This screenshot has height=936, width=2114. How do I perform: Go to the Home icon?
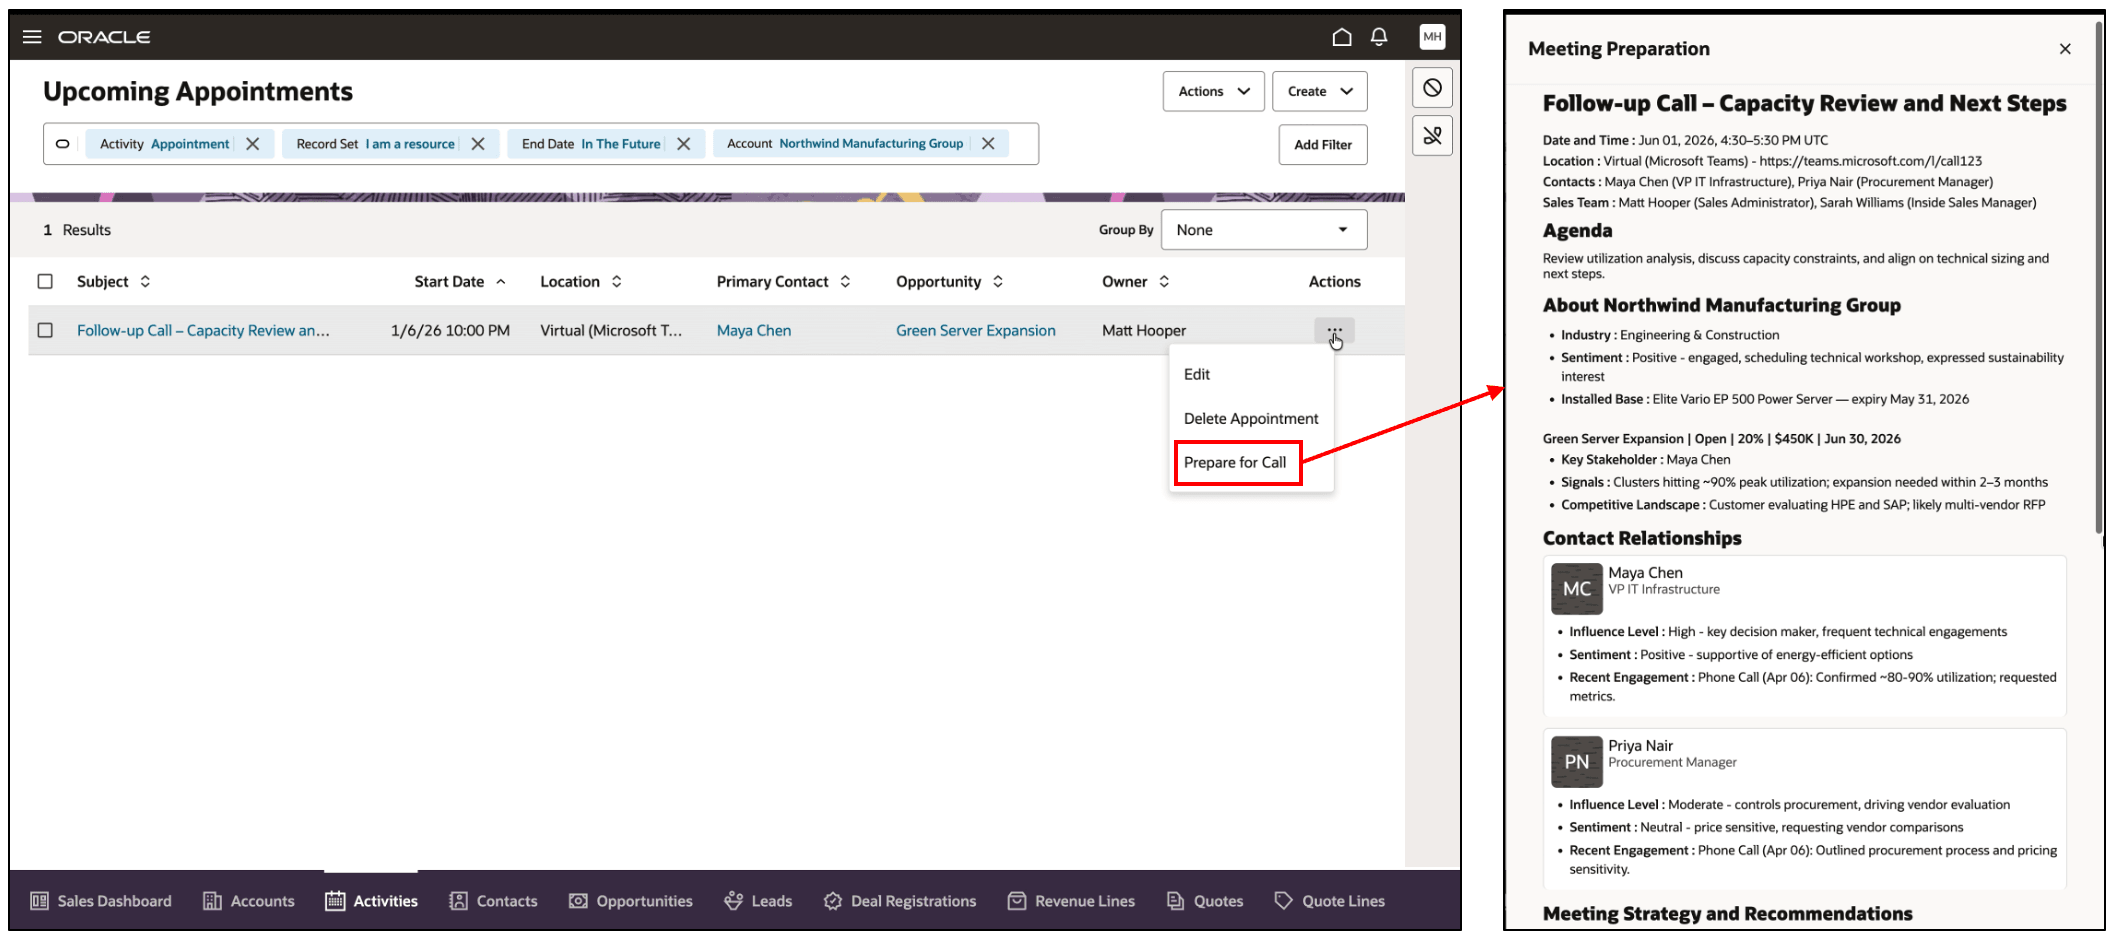(1342, 37)
